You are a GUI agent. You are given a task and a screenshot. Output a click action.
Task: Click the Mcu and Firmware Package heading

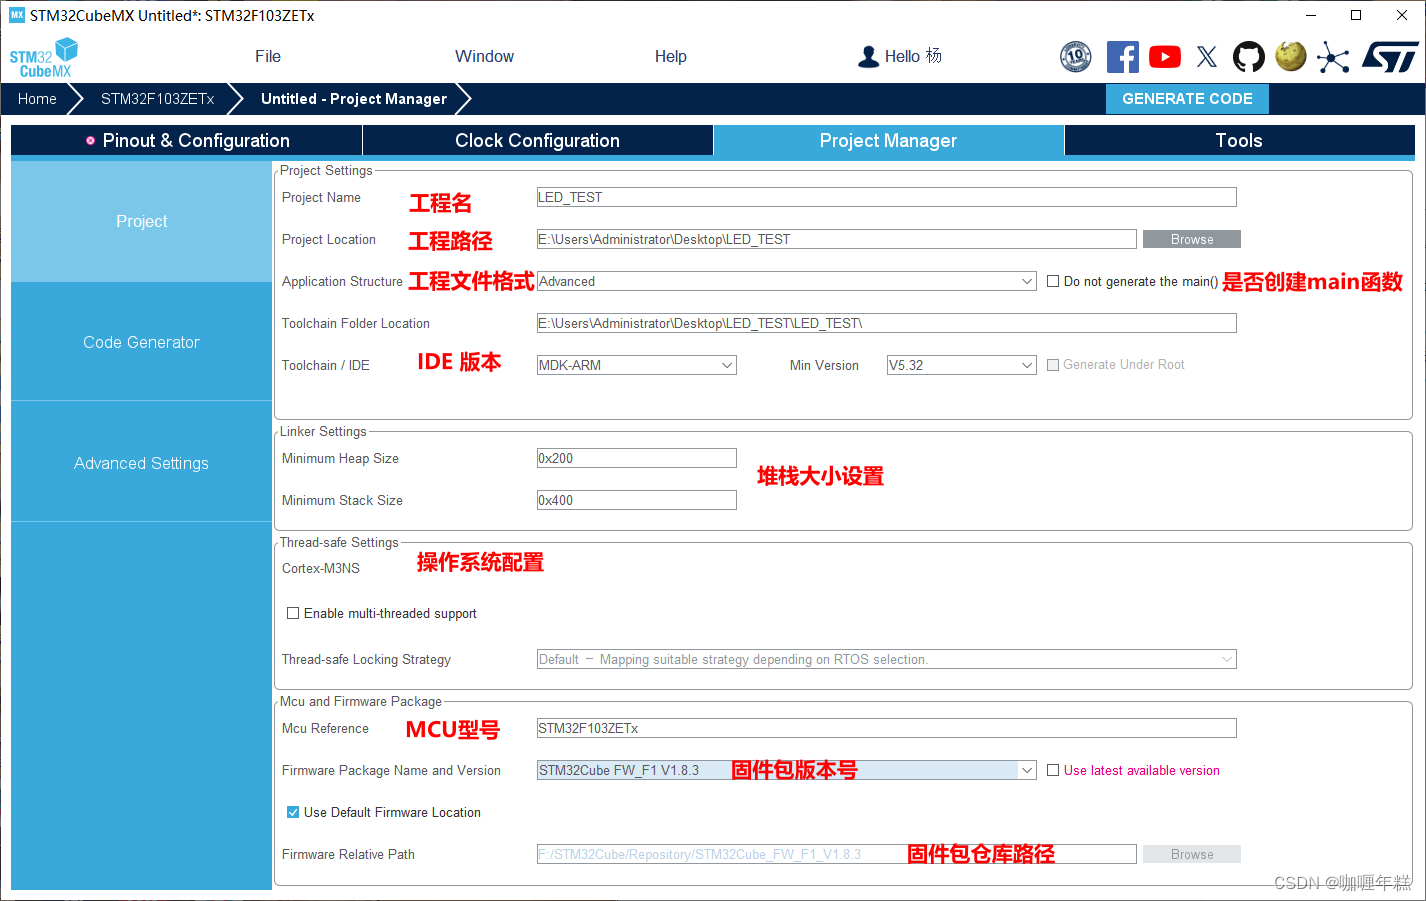[x=360, y=701]
